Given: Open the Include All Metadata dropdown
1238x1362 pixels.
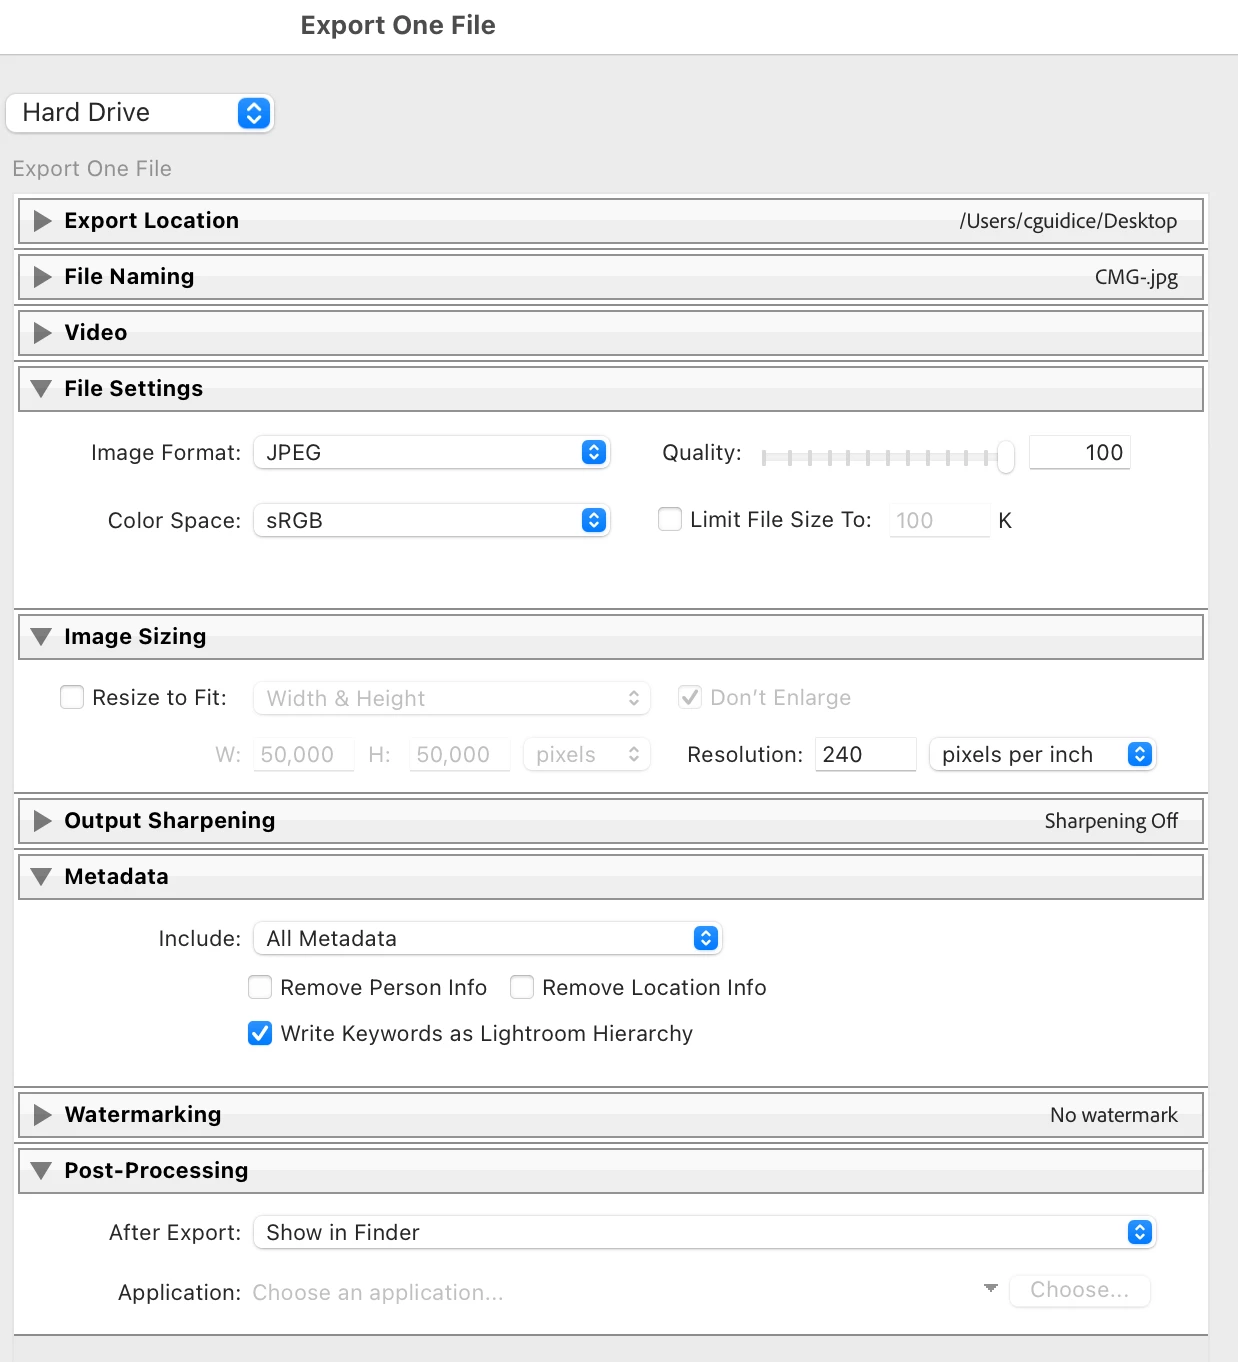Looking at the screenshot, I should click(x=487, y=939).
